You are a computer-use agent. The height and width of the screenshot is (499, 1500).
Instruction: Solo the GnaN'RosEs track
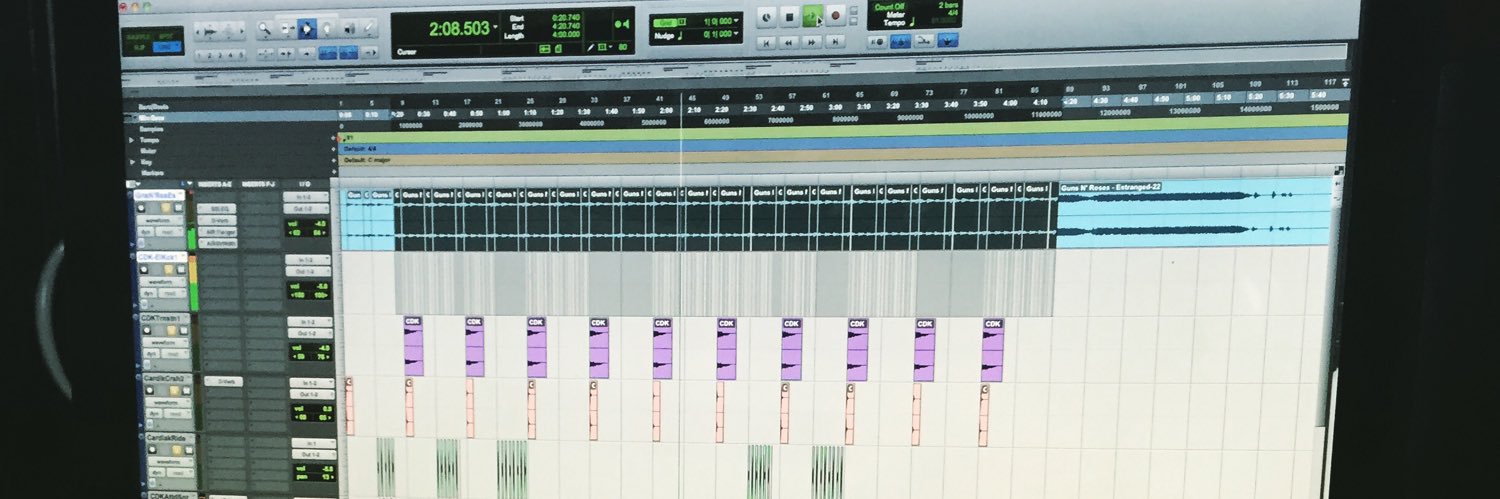pos(166,208)
